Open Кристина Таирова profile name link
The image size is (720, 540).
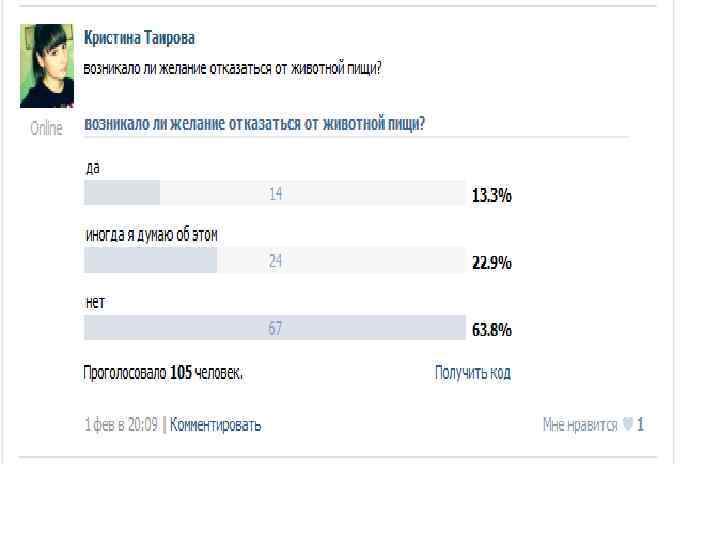(x=139, y=38)
